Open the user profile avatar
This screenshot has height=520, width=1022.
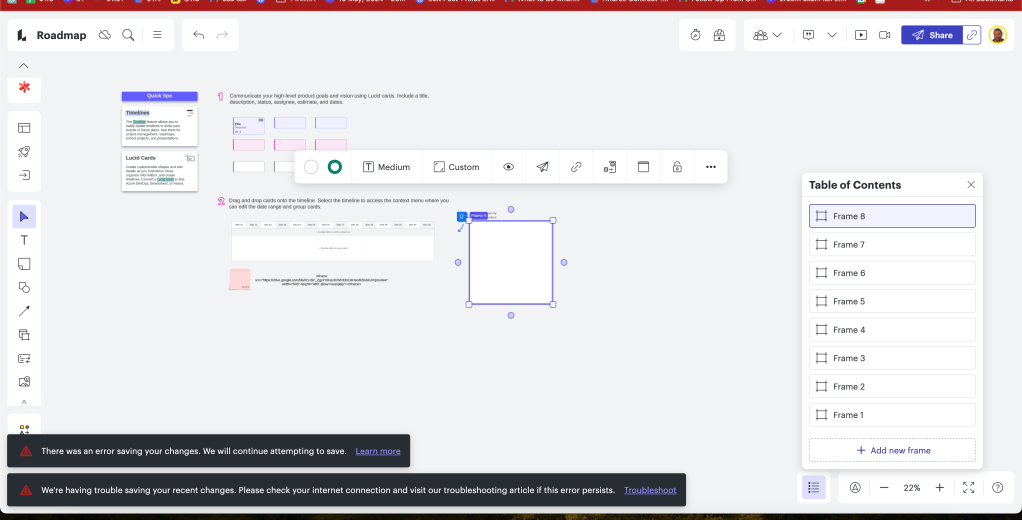[997, 35]
